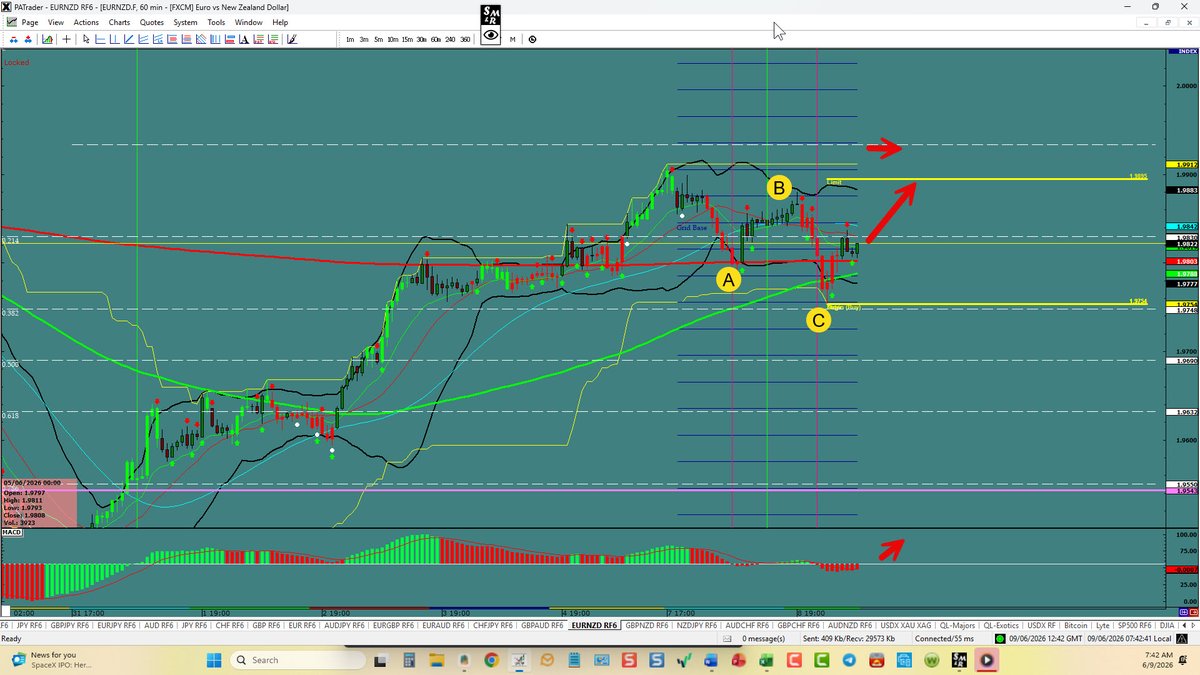Switch to GBPAUD RF6 tab

[x=542, y=625]
